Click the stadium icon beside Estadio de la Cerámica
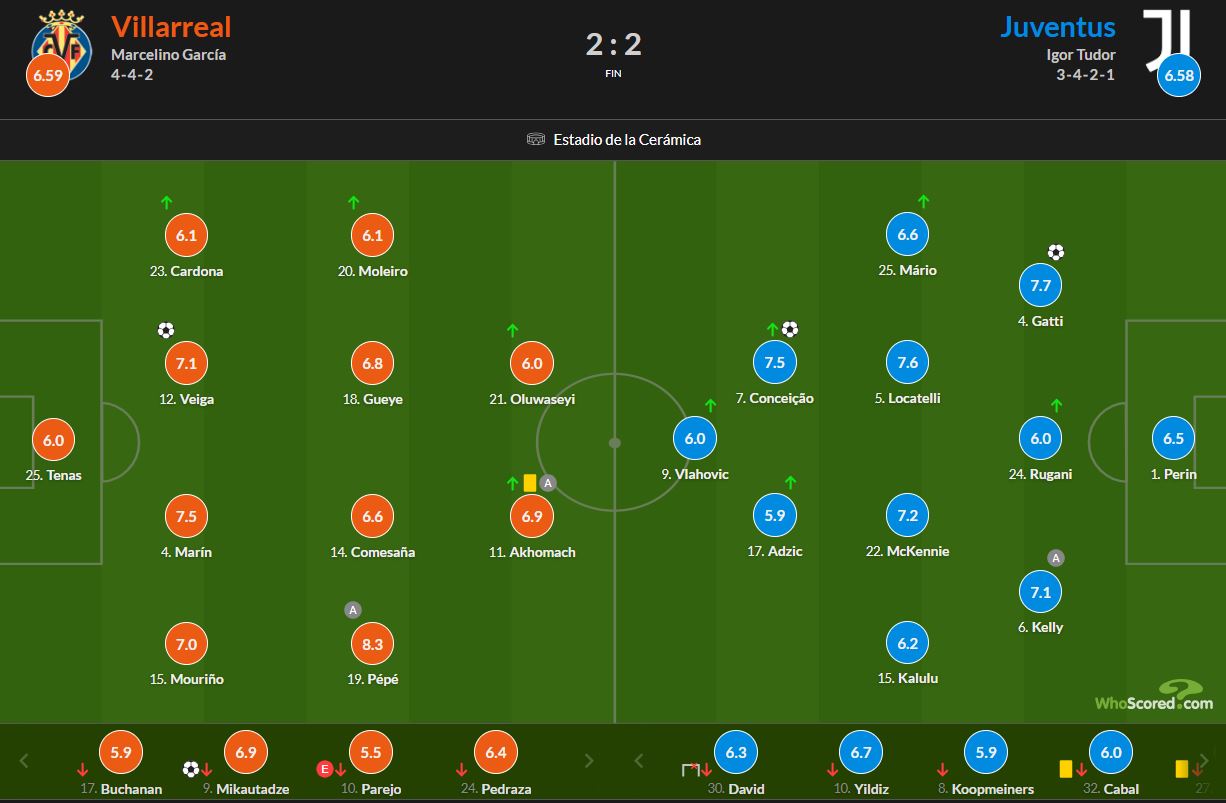Viewport: 1226px width, 803px height. click(536, 140)
